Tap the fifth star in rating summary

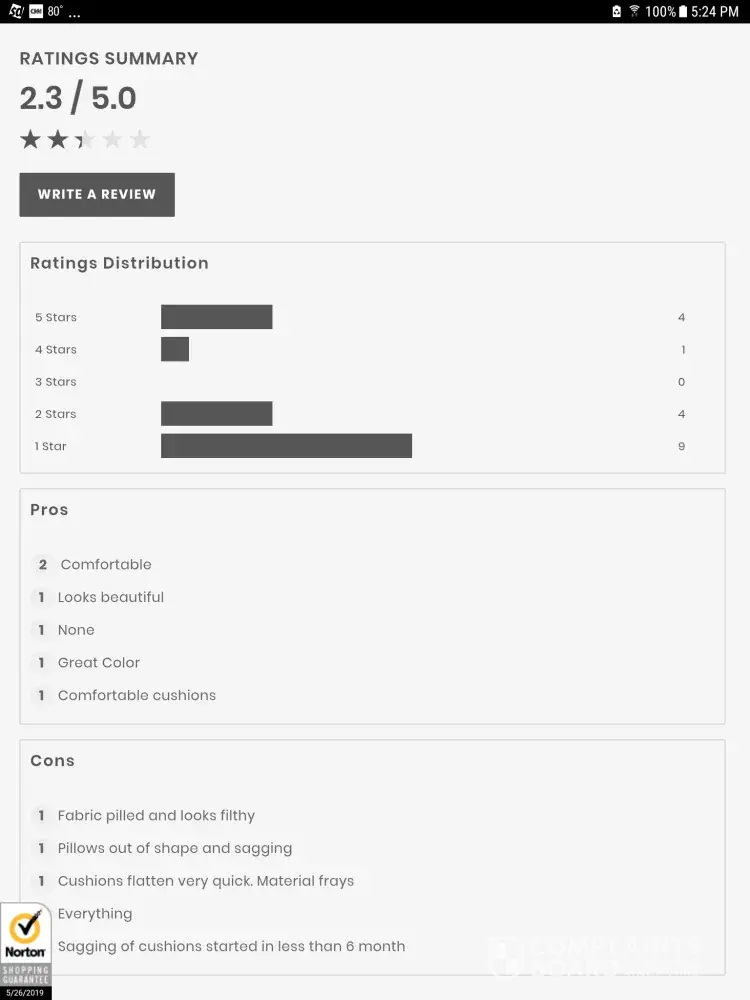tap(140, 140)
